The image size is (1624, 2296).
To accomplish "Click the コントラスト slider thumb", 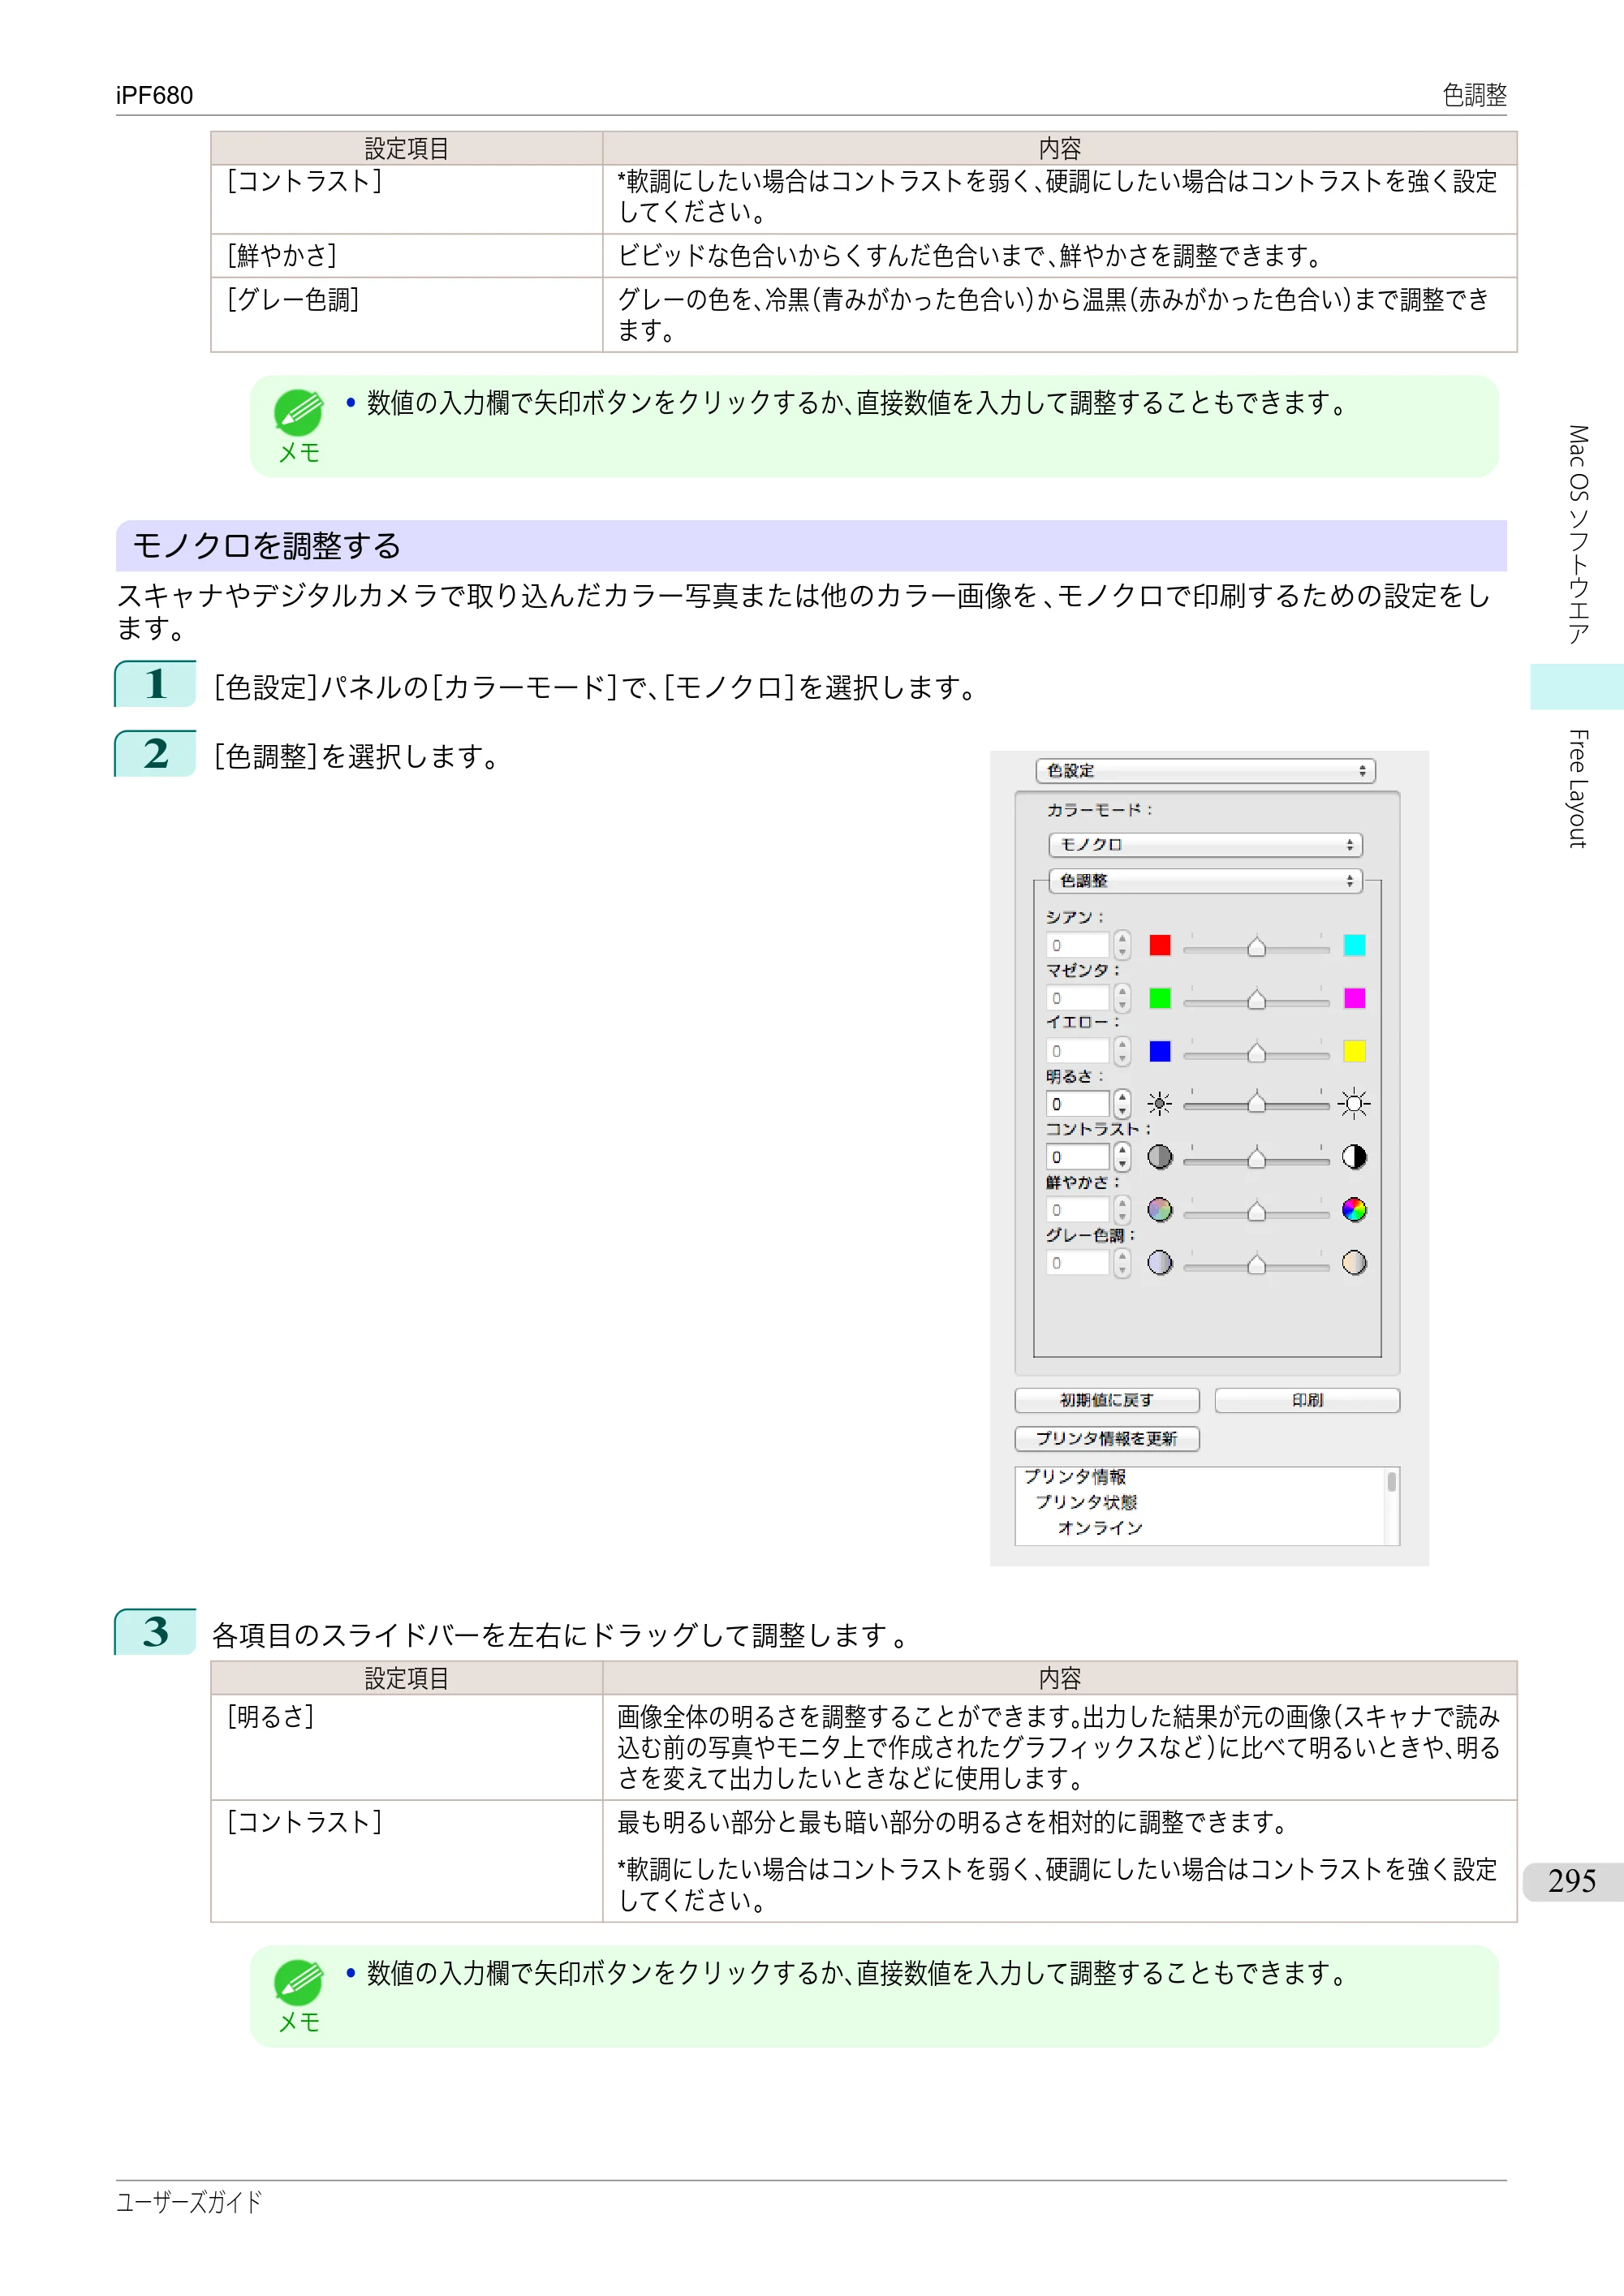I will coord(1256,1159).
